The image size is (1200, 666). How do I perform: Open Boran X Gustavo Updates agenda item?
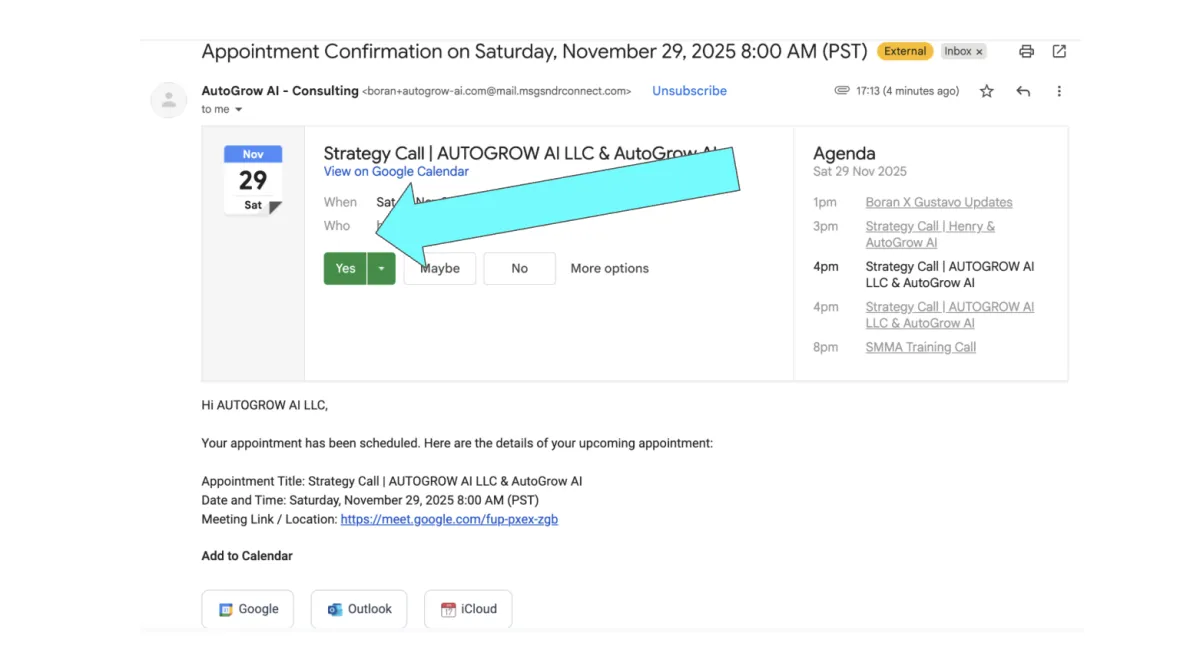tap(939, 202)
